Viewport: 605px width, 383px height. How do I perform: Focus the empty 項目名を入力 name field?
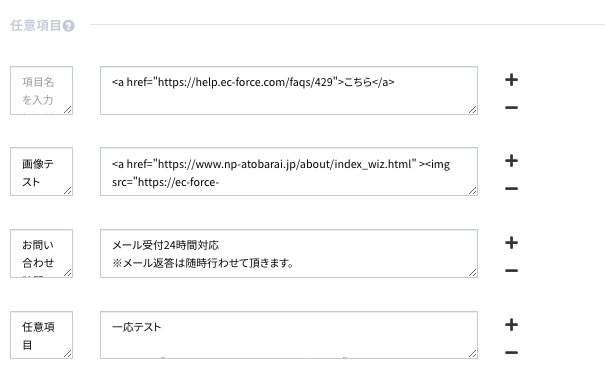click(41, 91)
